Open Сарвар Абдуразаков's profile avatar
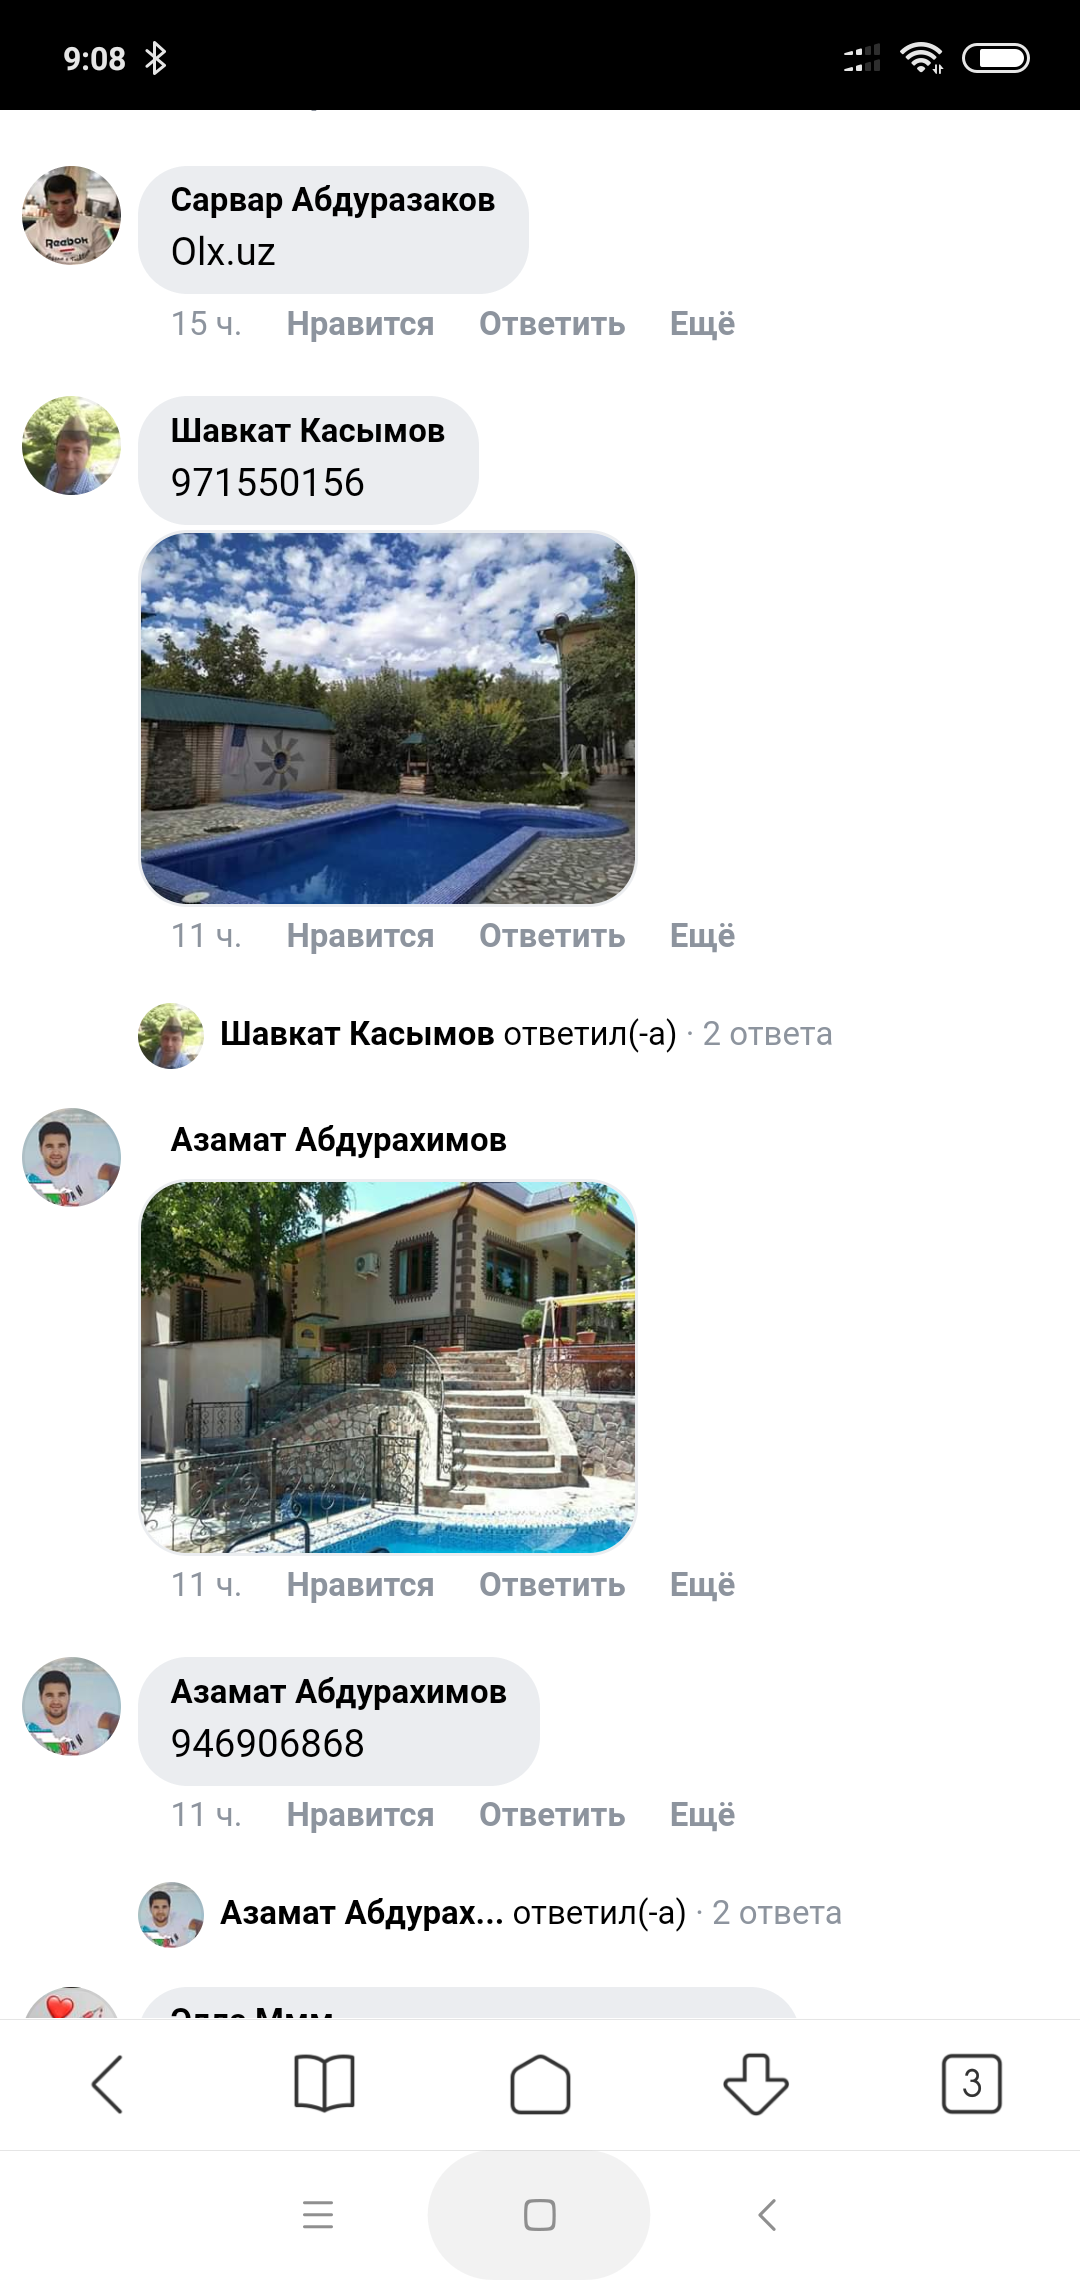1080x2280 pixels. 72,215
